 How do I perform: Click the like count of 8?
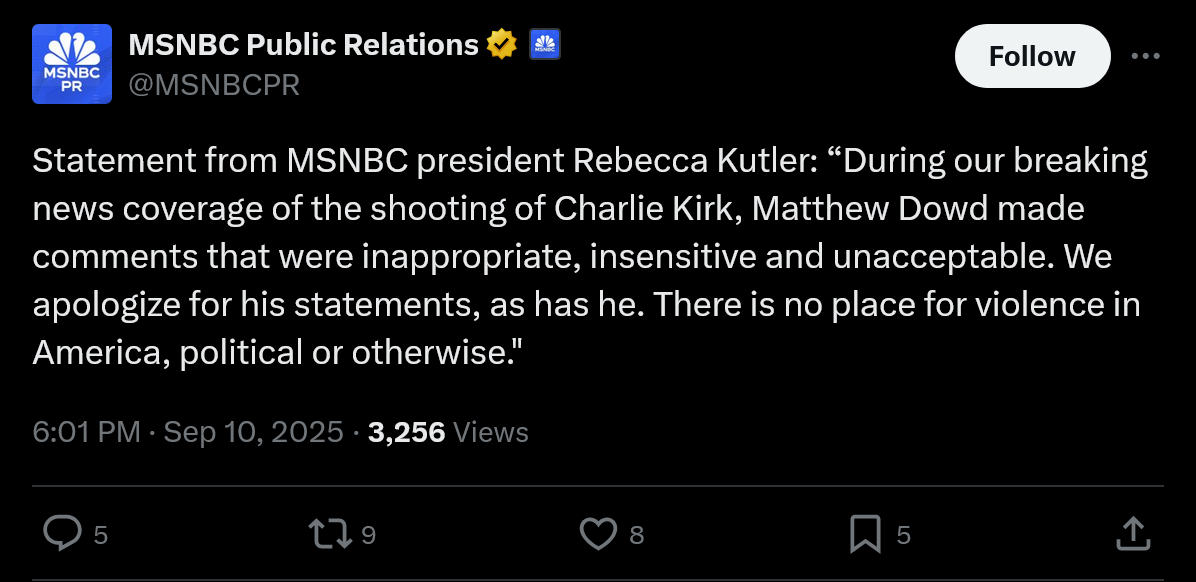(x=636, y=536)
